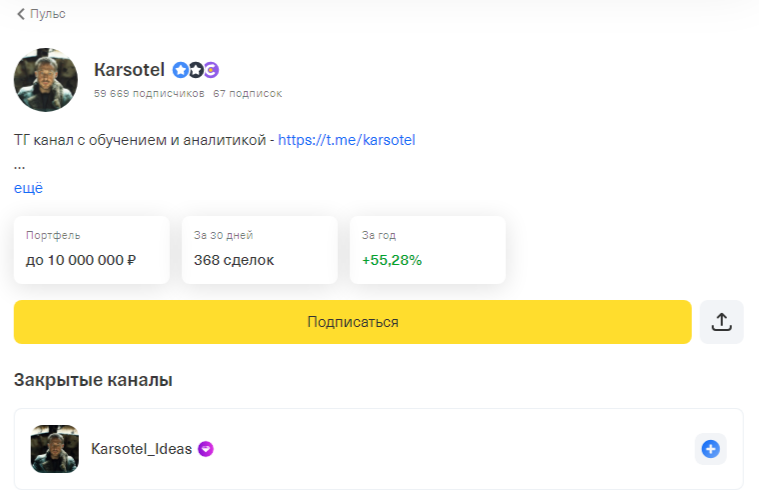759x496 pixels.
Task: Open the Karsotel_Ideas closed channel
Action: [379, 449]
